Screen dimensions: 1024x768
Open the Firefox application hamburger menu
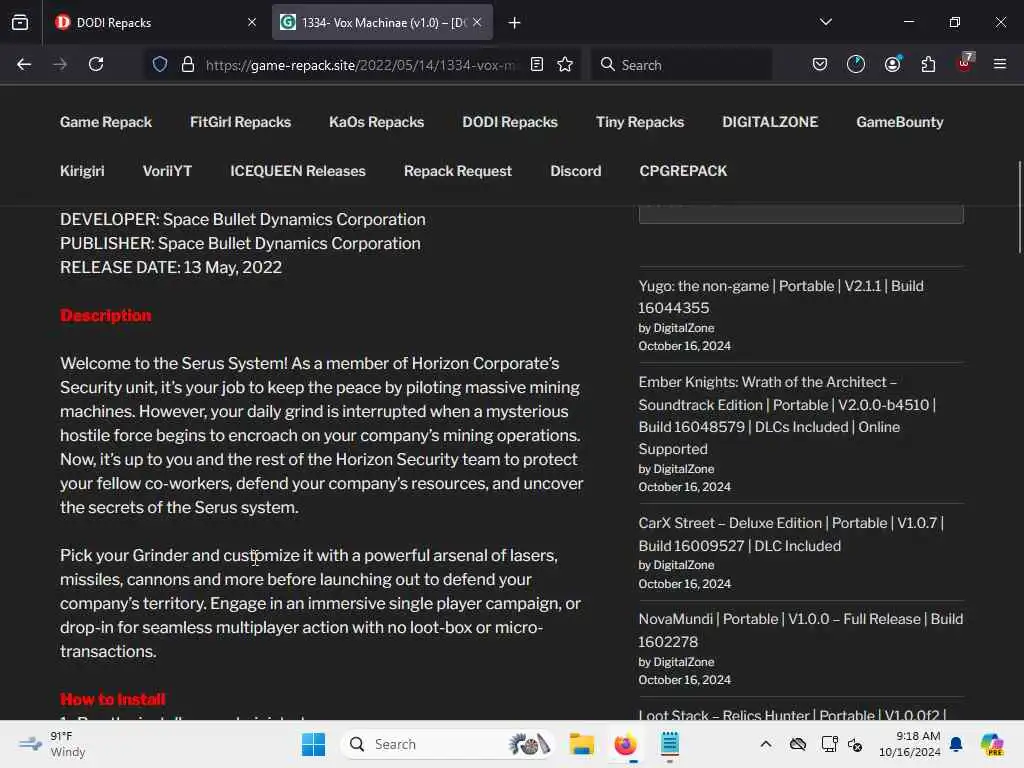(x=1000, y=64)
